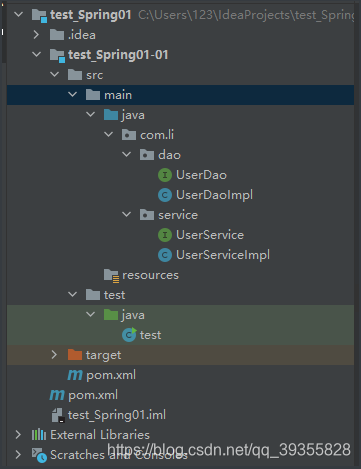
Task: Click the main folder icon
Action: click(93, 95)
